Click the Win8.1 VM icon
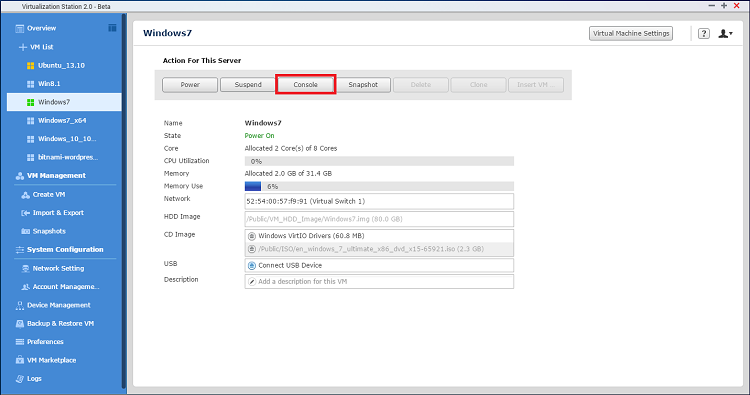Image resolution: width=750 pixels, height=395 pixels. 31,84
